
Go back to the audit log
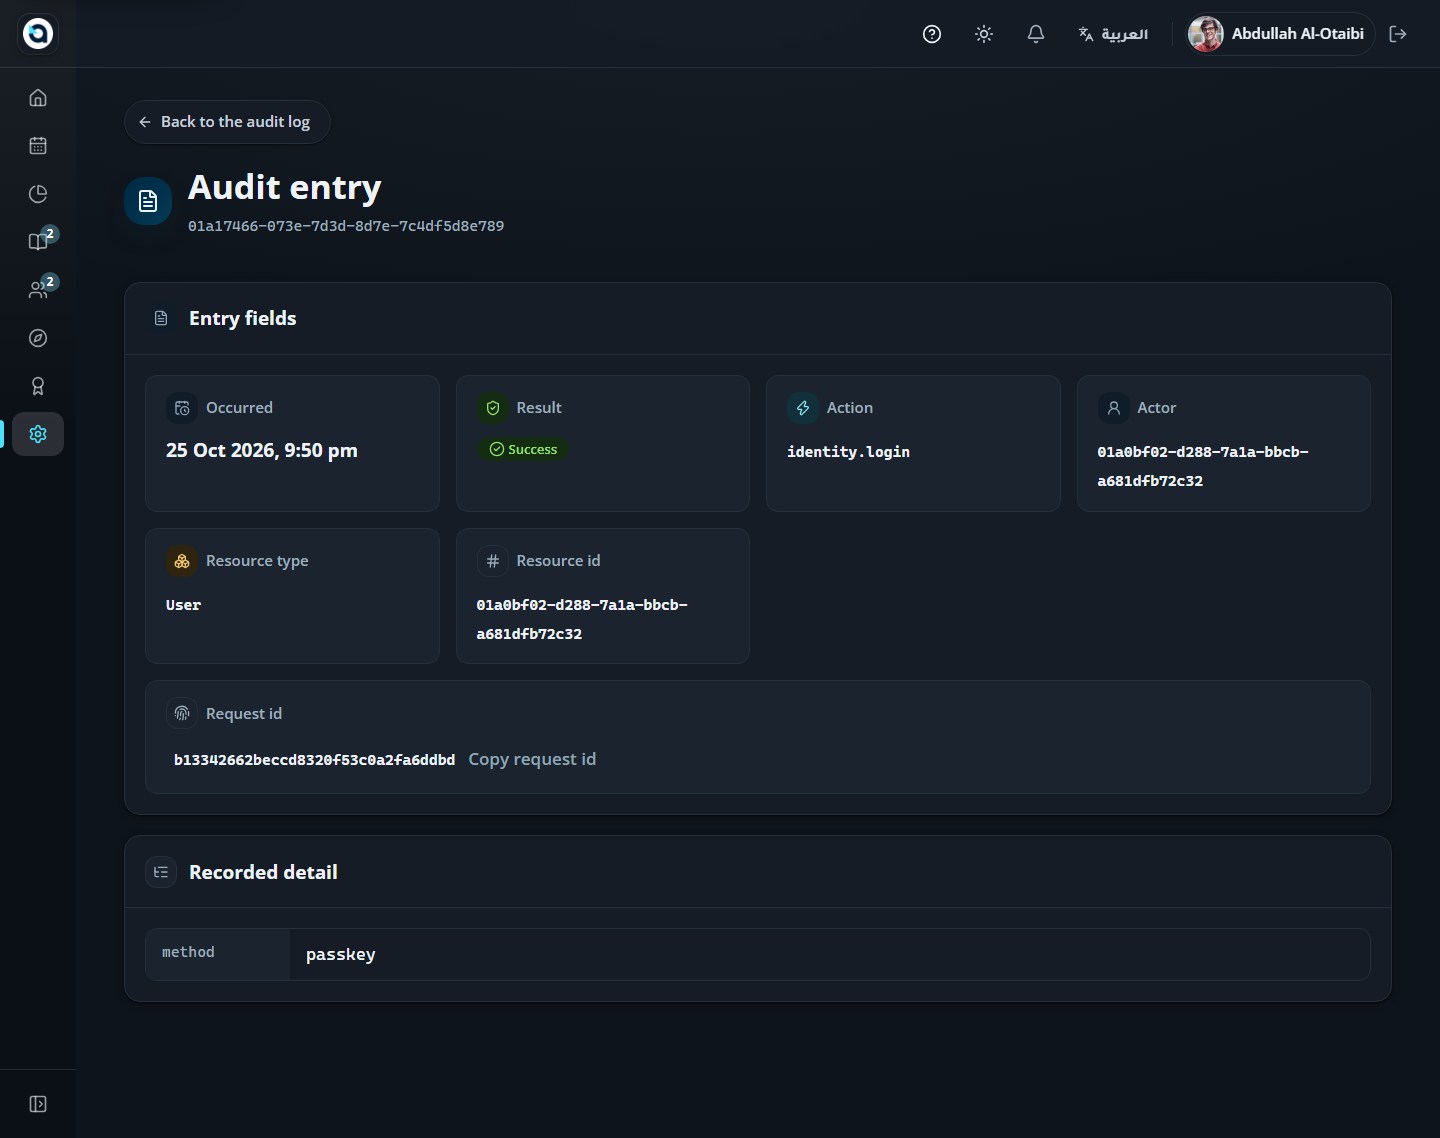(227, 122)
